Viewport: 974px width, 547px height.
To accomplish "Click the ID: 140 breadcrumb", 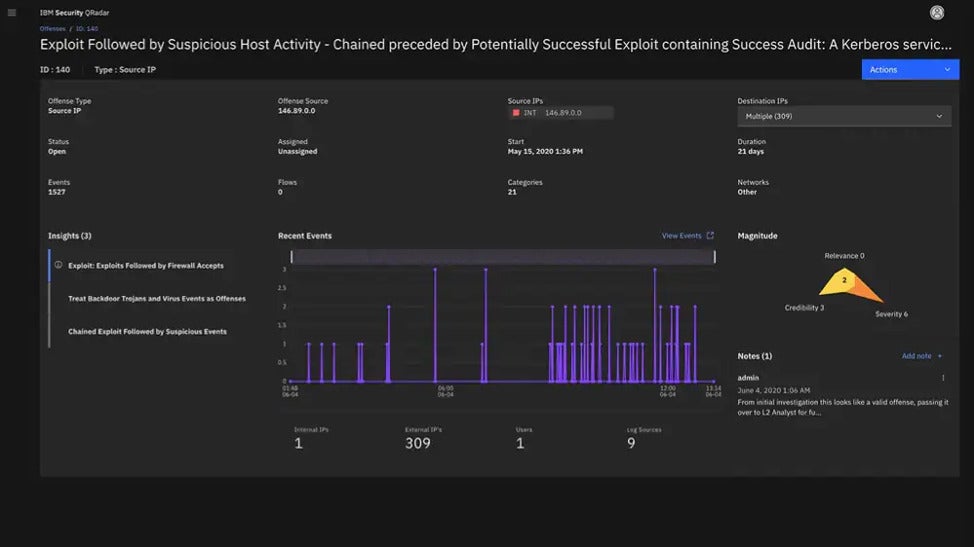I will (x=87, y=29).
